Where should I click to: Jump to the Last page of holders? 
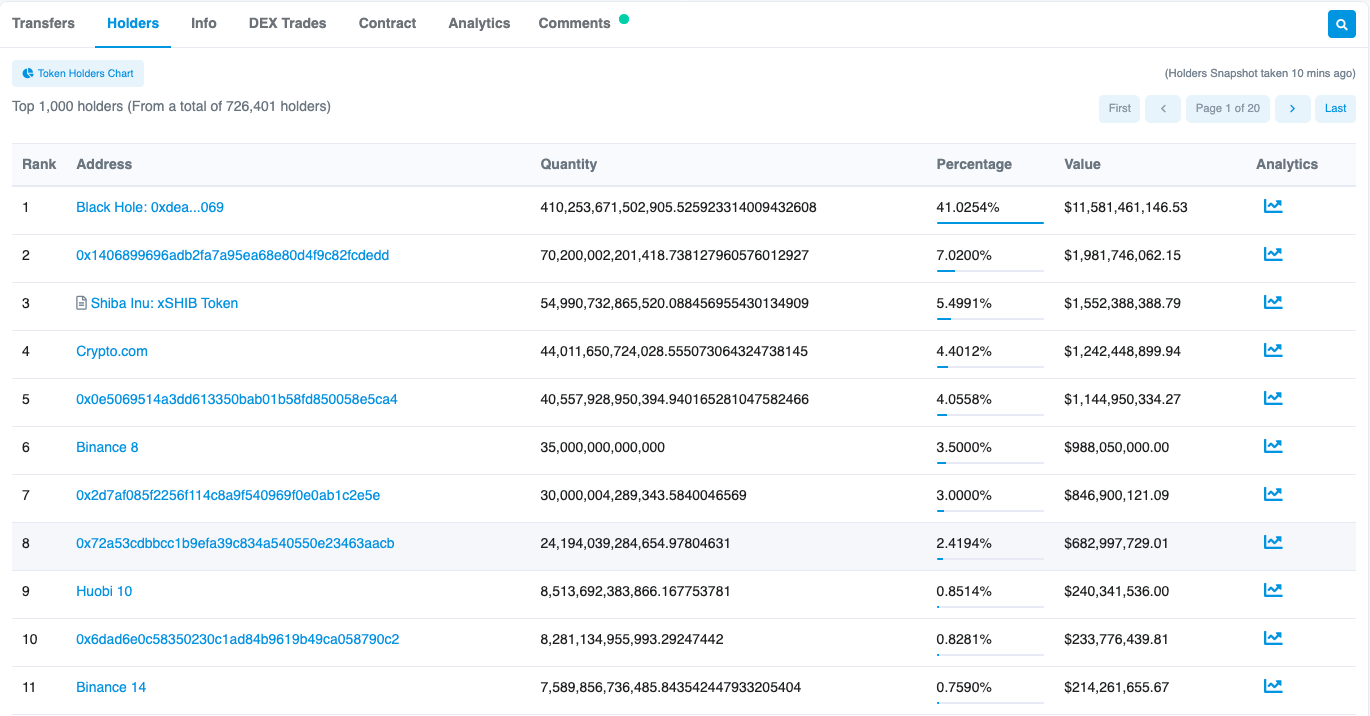coord(1335,108)
